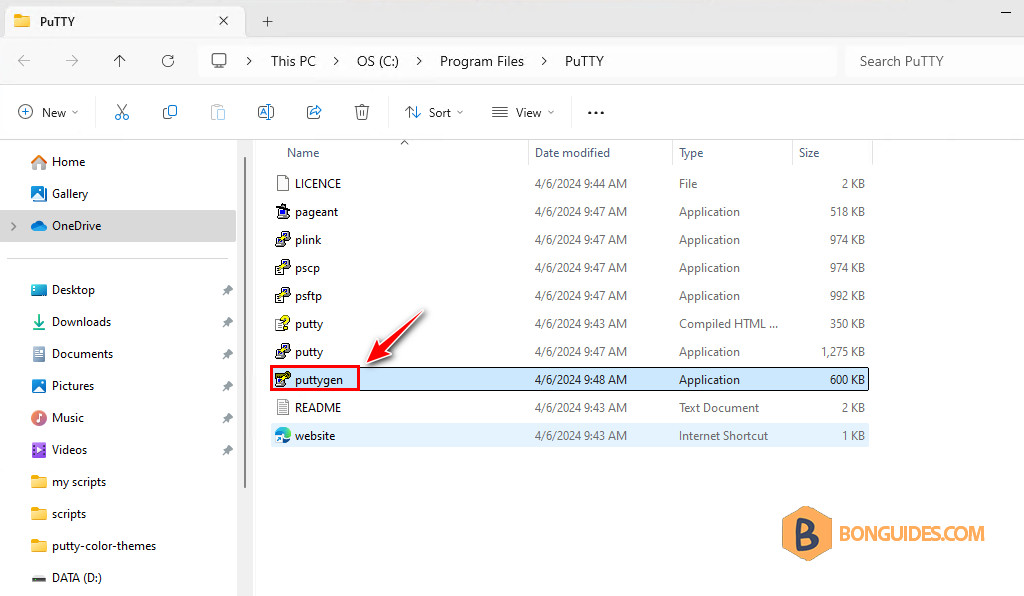Select the plink application icon
The image size is (1024, 596).
pyautogui.click(x=282, y=240)
